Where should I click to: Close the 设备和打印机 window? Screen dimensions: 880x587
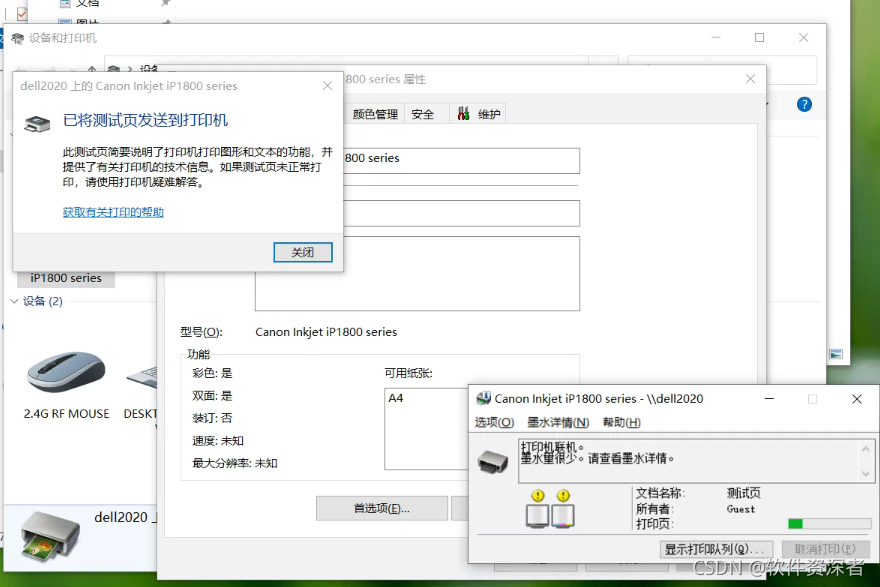(x=804, y=38)
